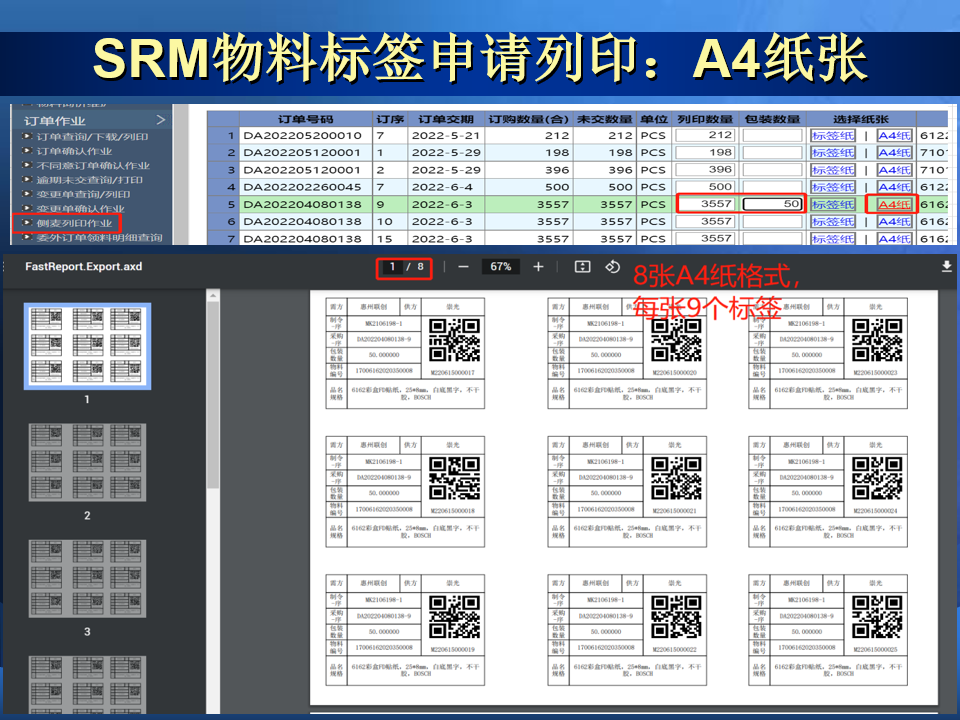Open 不同意订单确认作业 in the side menu
Screen dimensions: 960x720
(x=93, y=165)
